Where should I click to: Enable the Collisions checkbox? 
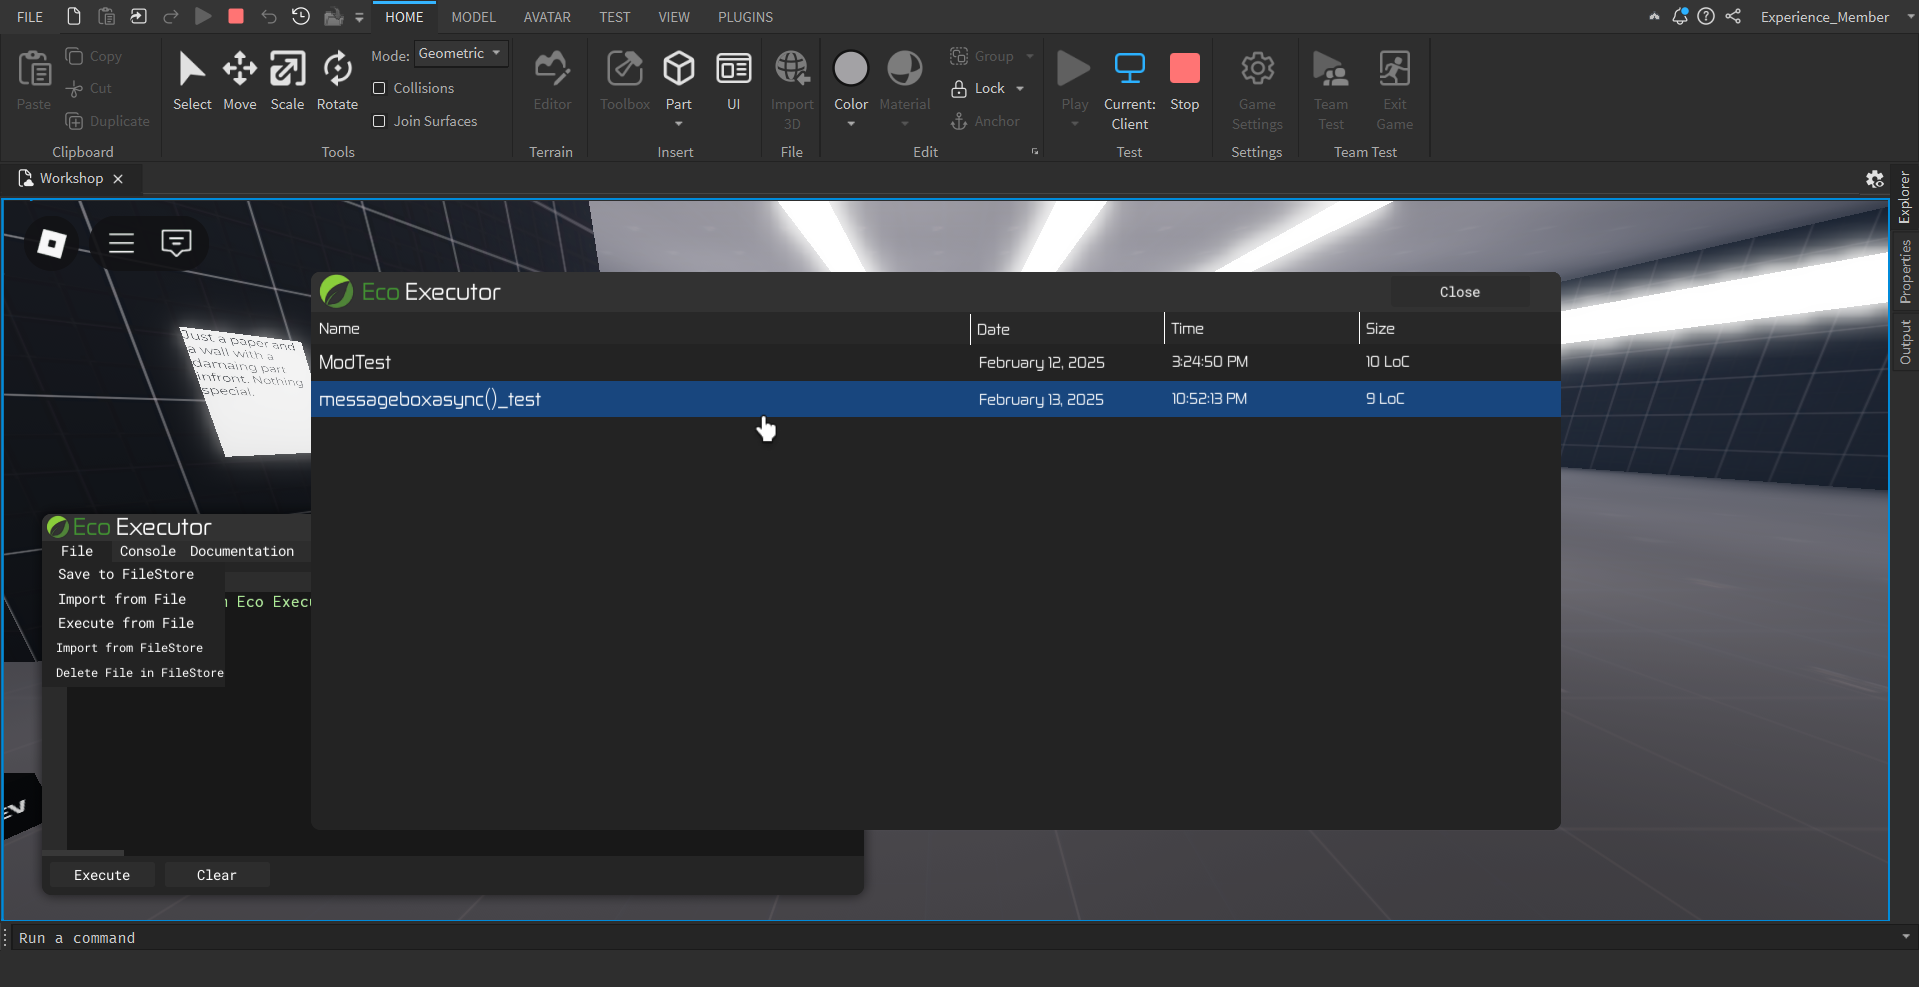[379, 88]
